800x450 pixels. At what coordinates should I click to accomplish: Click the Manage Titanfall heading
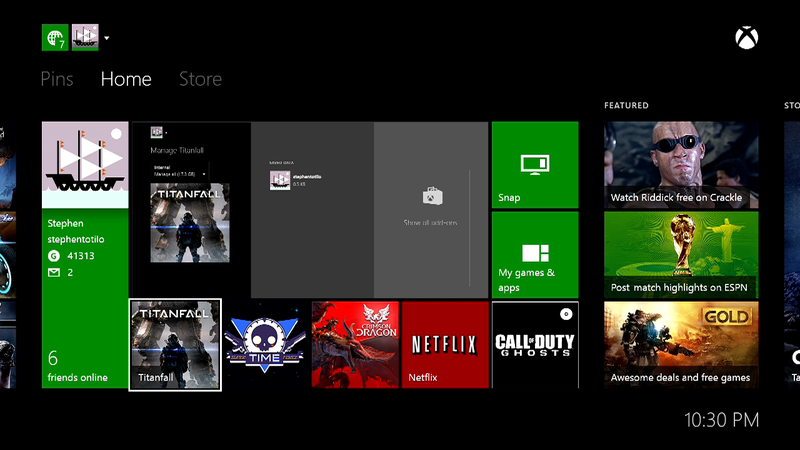[x=177, y=151]
